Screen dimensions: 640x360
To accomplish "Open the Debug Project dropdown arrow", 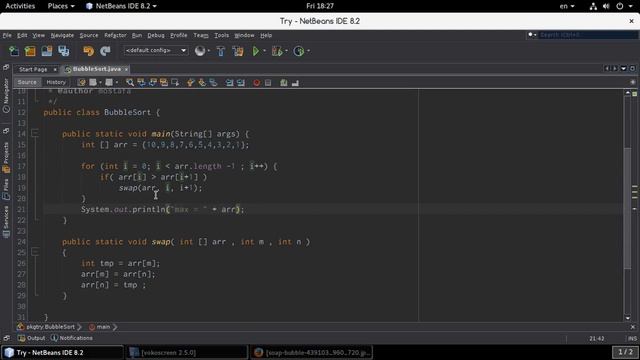I will pyautogui.click(x=286, y=51).
